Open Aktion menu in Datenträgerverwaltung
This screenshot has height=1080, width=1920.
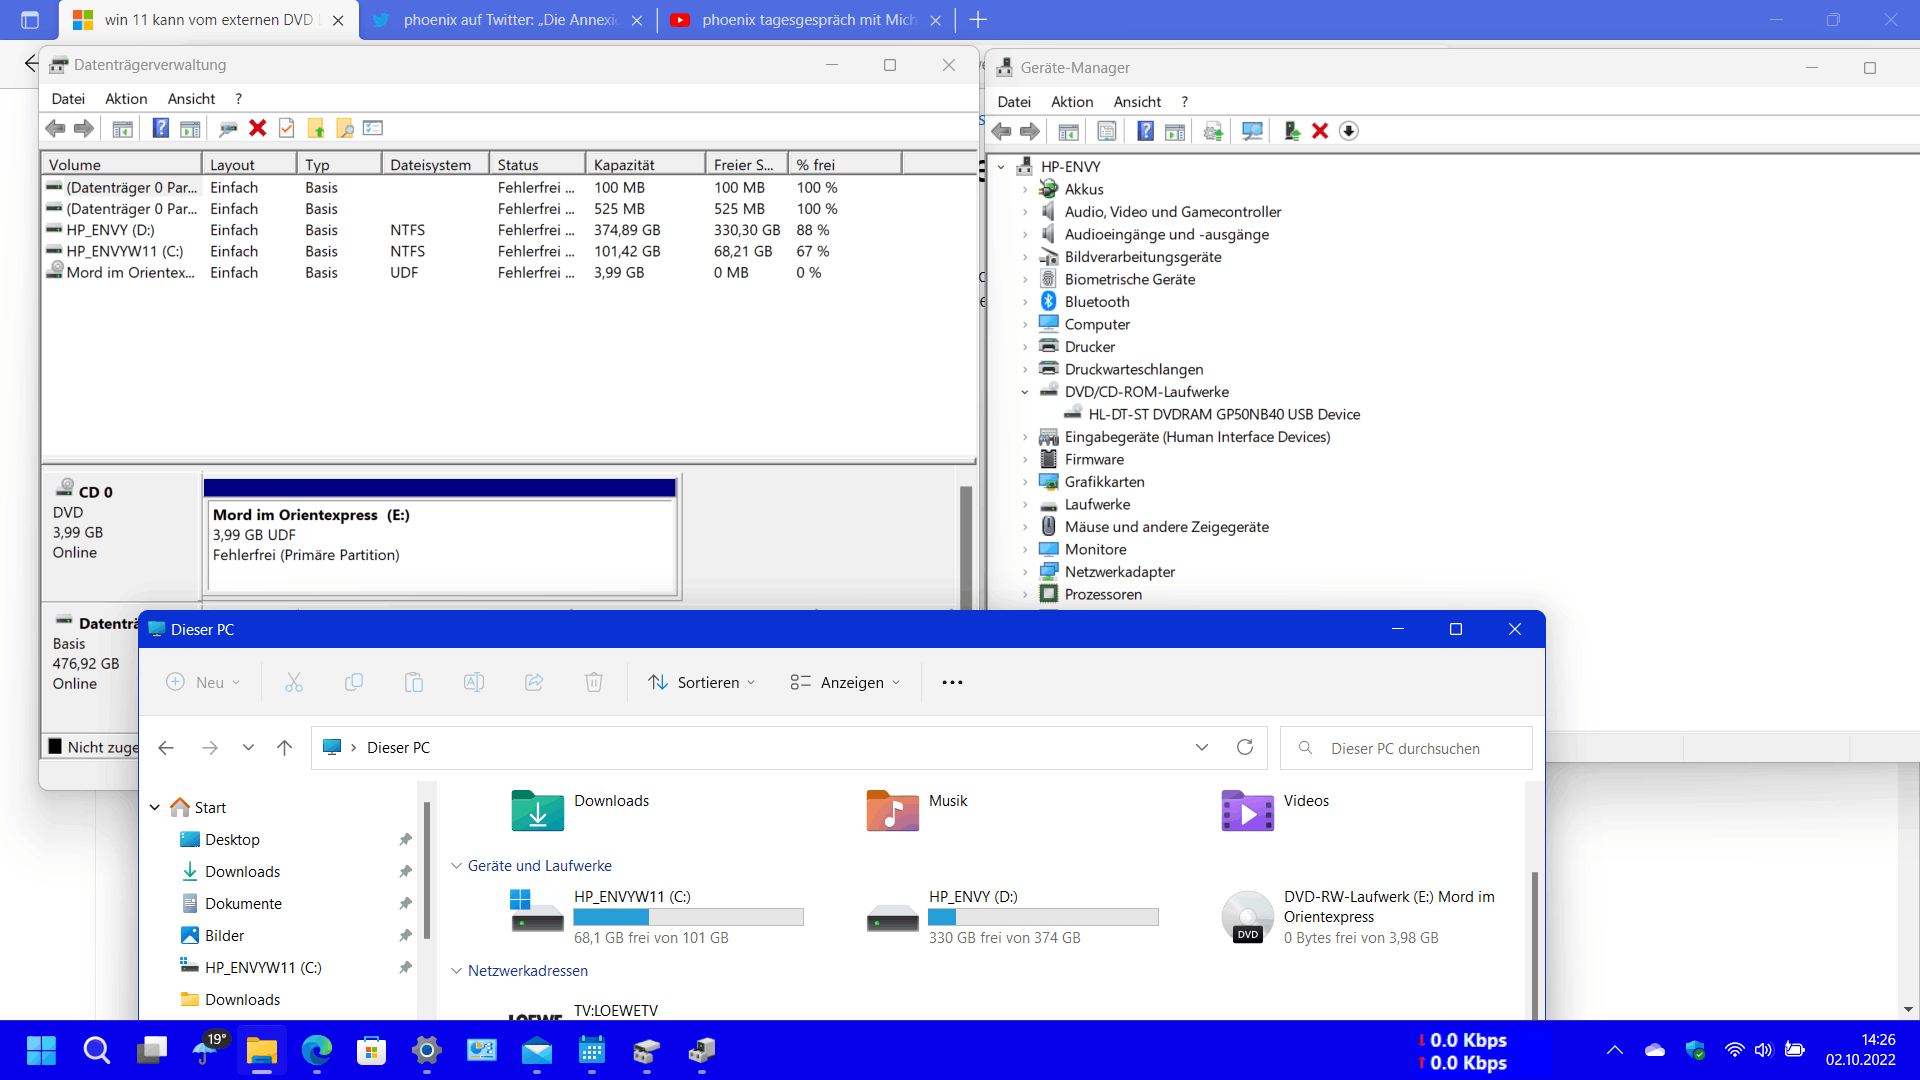click(126, 99)
